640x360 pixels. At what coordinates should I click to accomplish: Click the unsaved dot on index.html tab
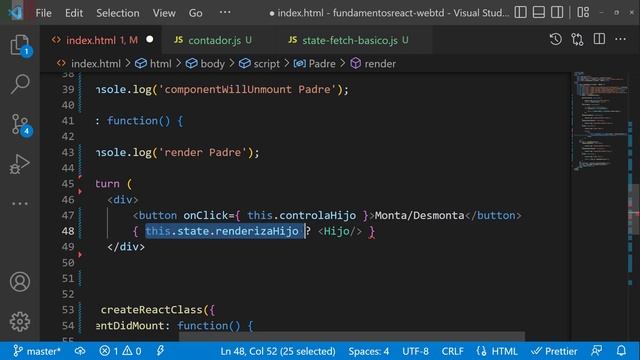tap(150, 40)
